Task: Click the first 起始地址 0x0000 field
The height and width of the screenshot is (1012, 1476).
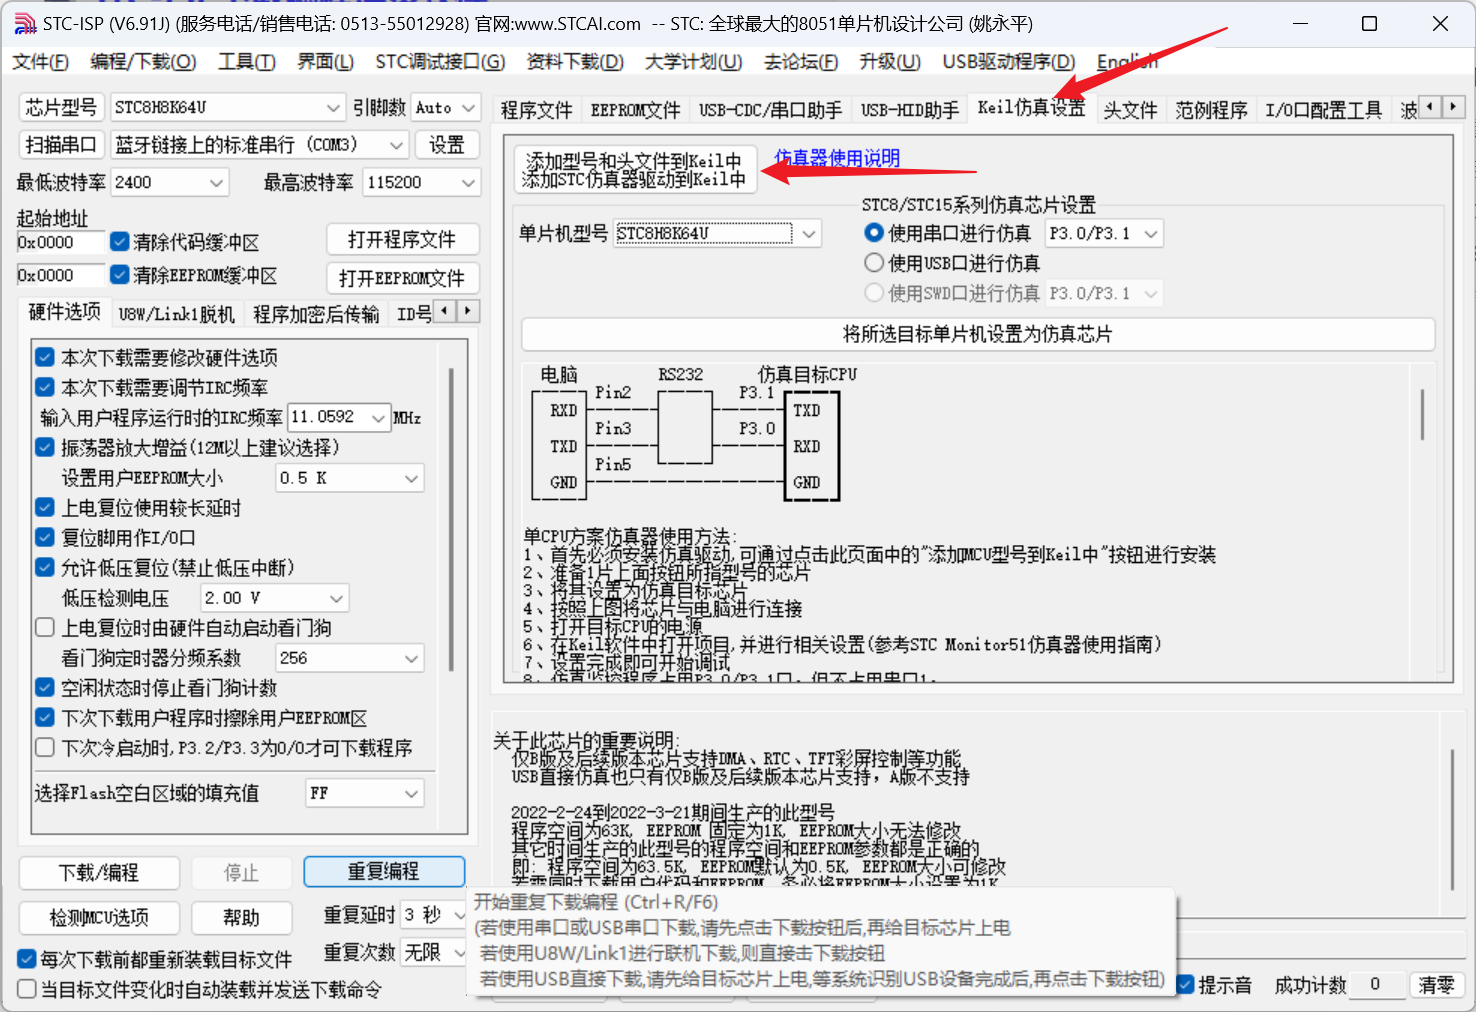Action: coord(60,242)
